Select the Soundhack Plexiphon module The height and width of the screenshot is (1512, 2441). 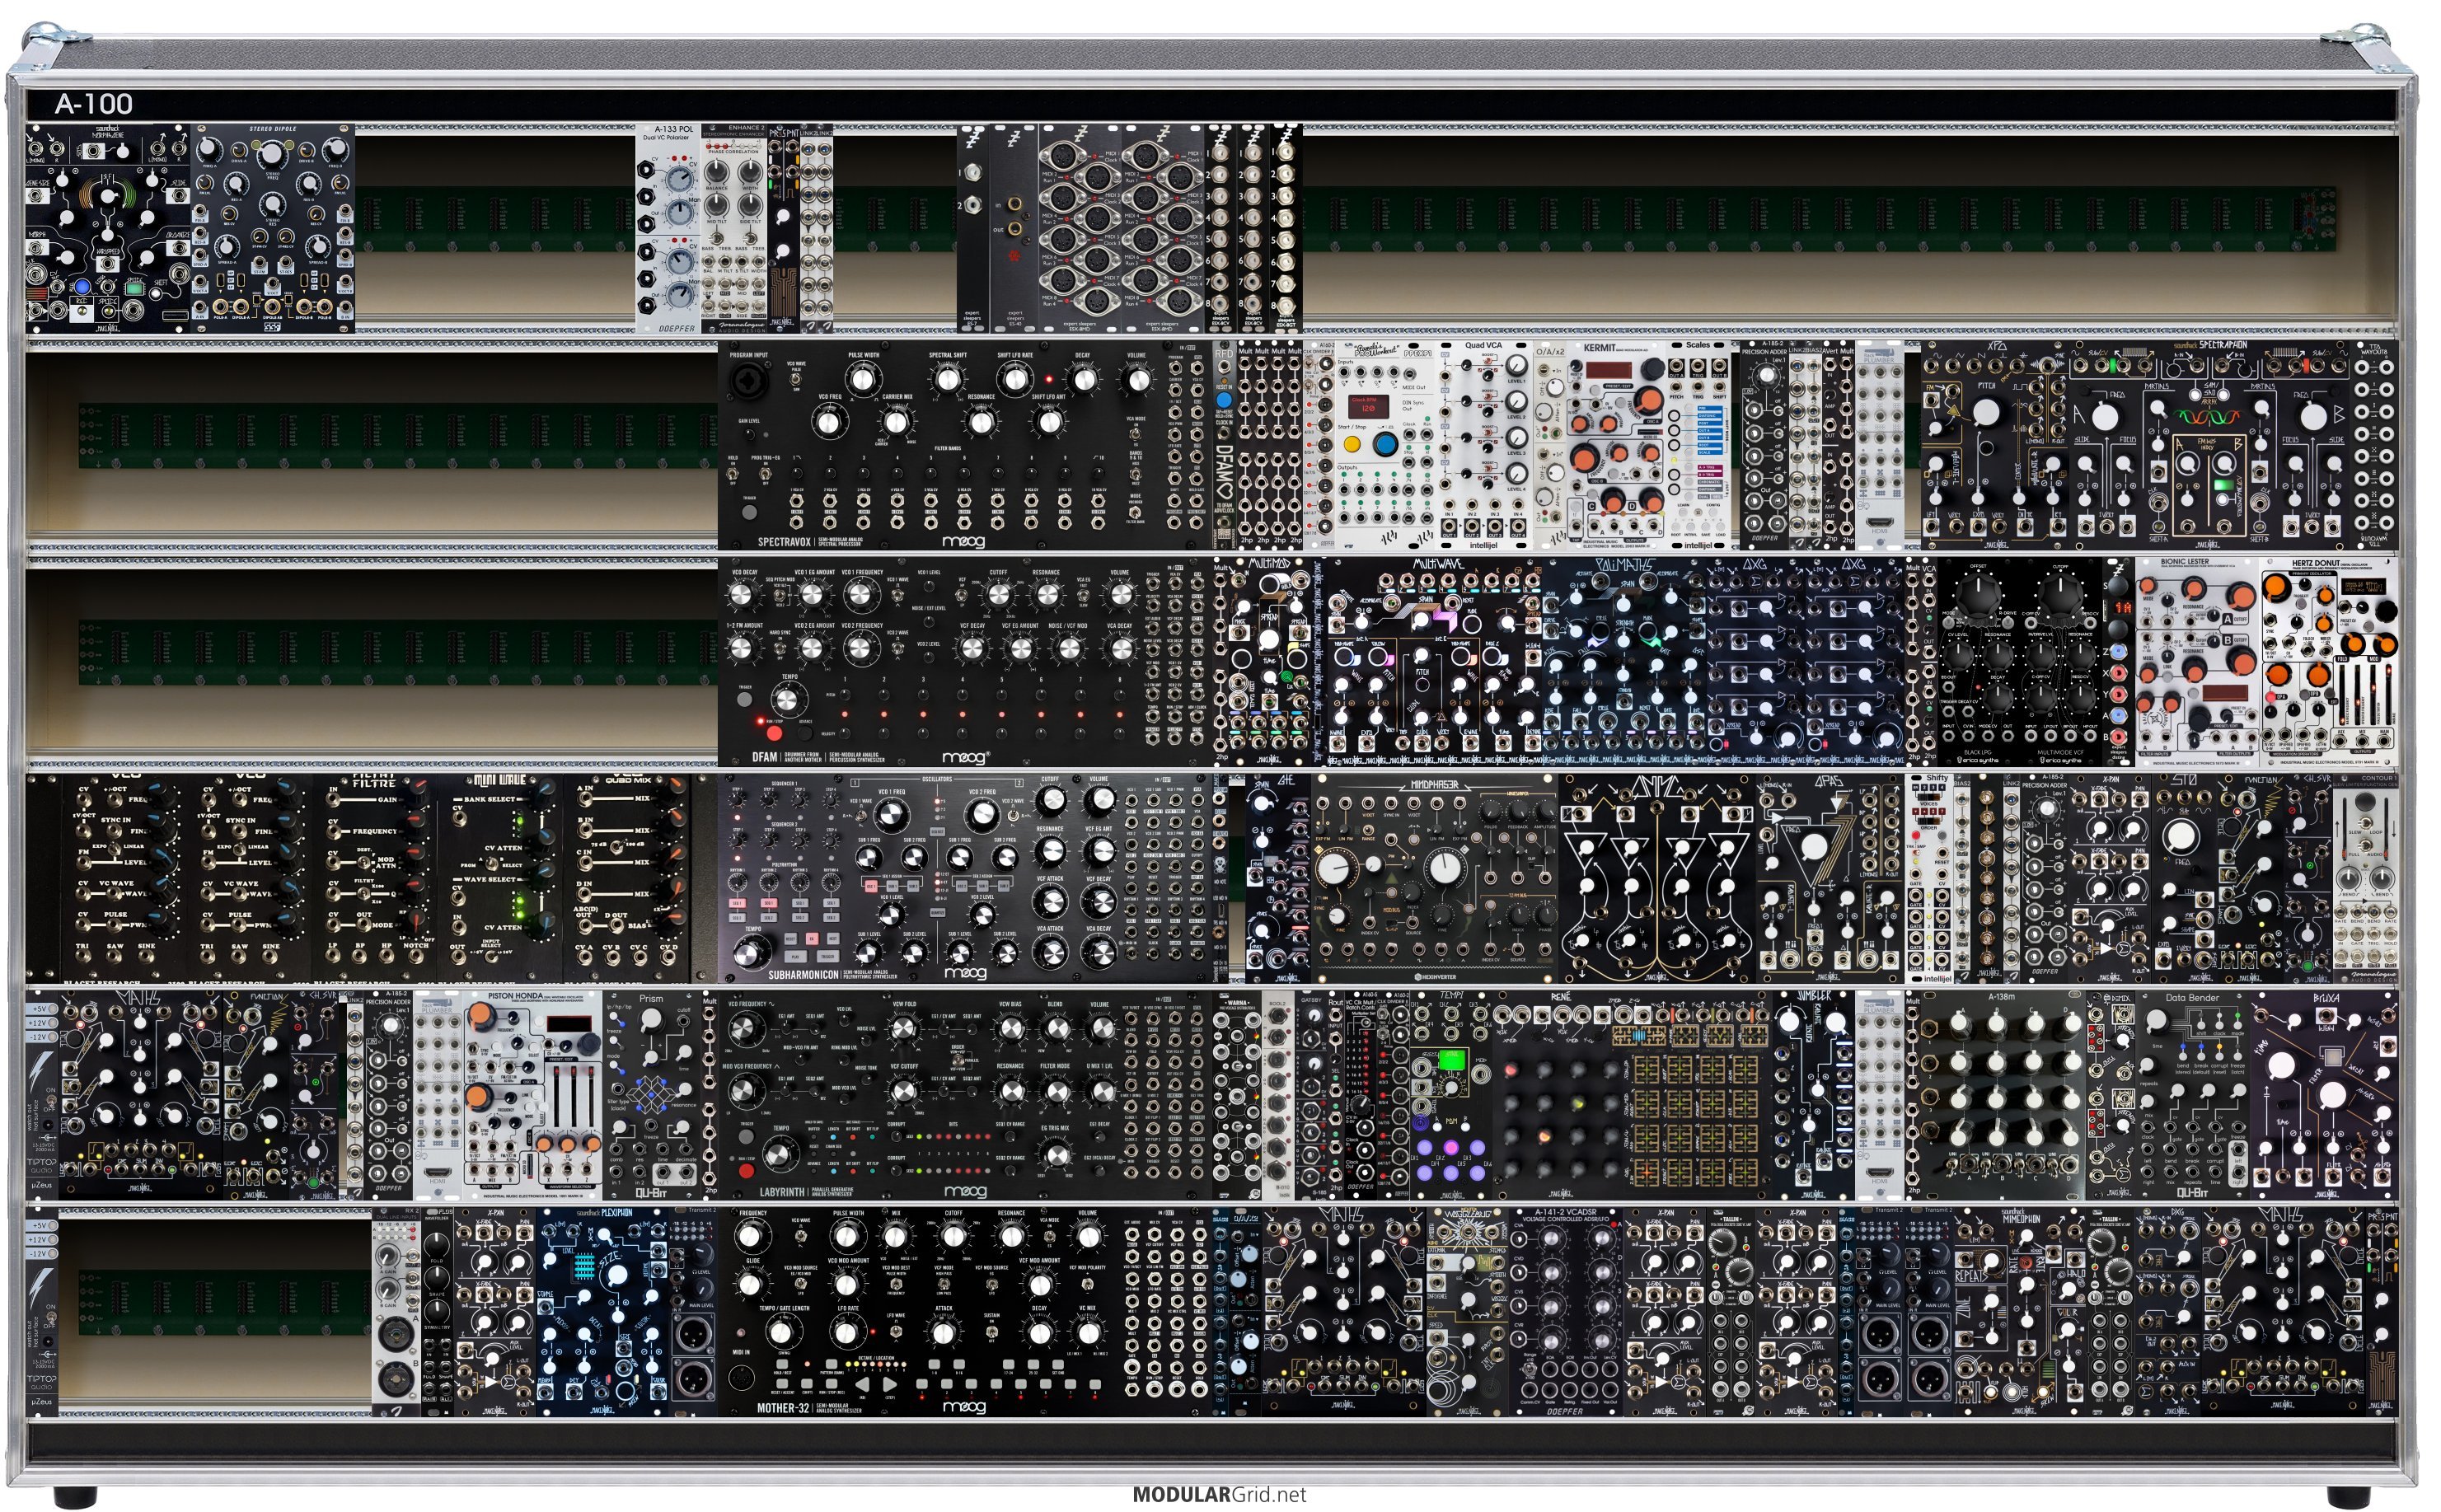[x=603, y=1311]
